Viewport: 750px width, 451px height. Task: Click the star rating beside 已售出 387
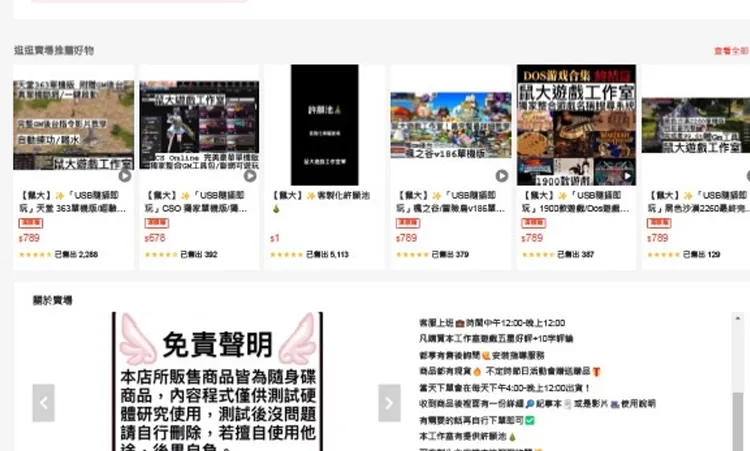[538, 254]
